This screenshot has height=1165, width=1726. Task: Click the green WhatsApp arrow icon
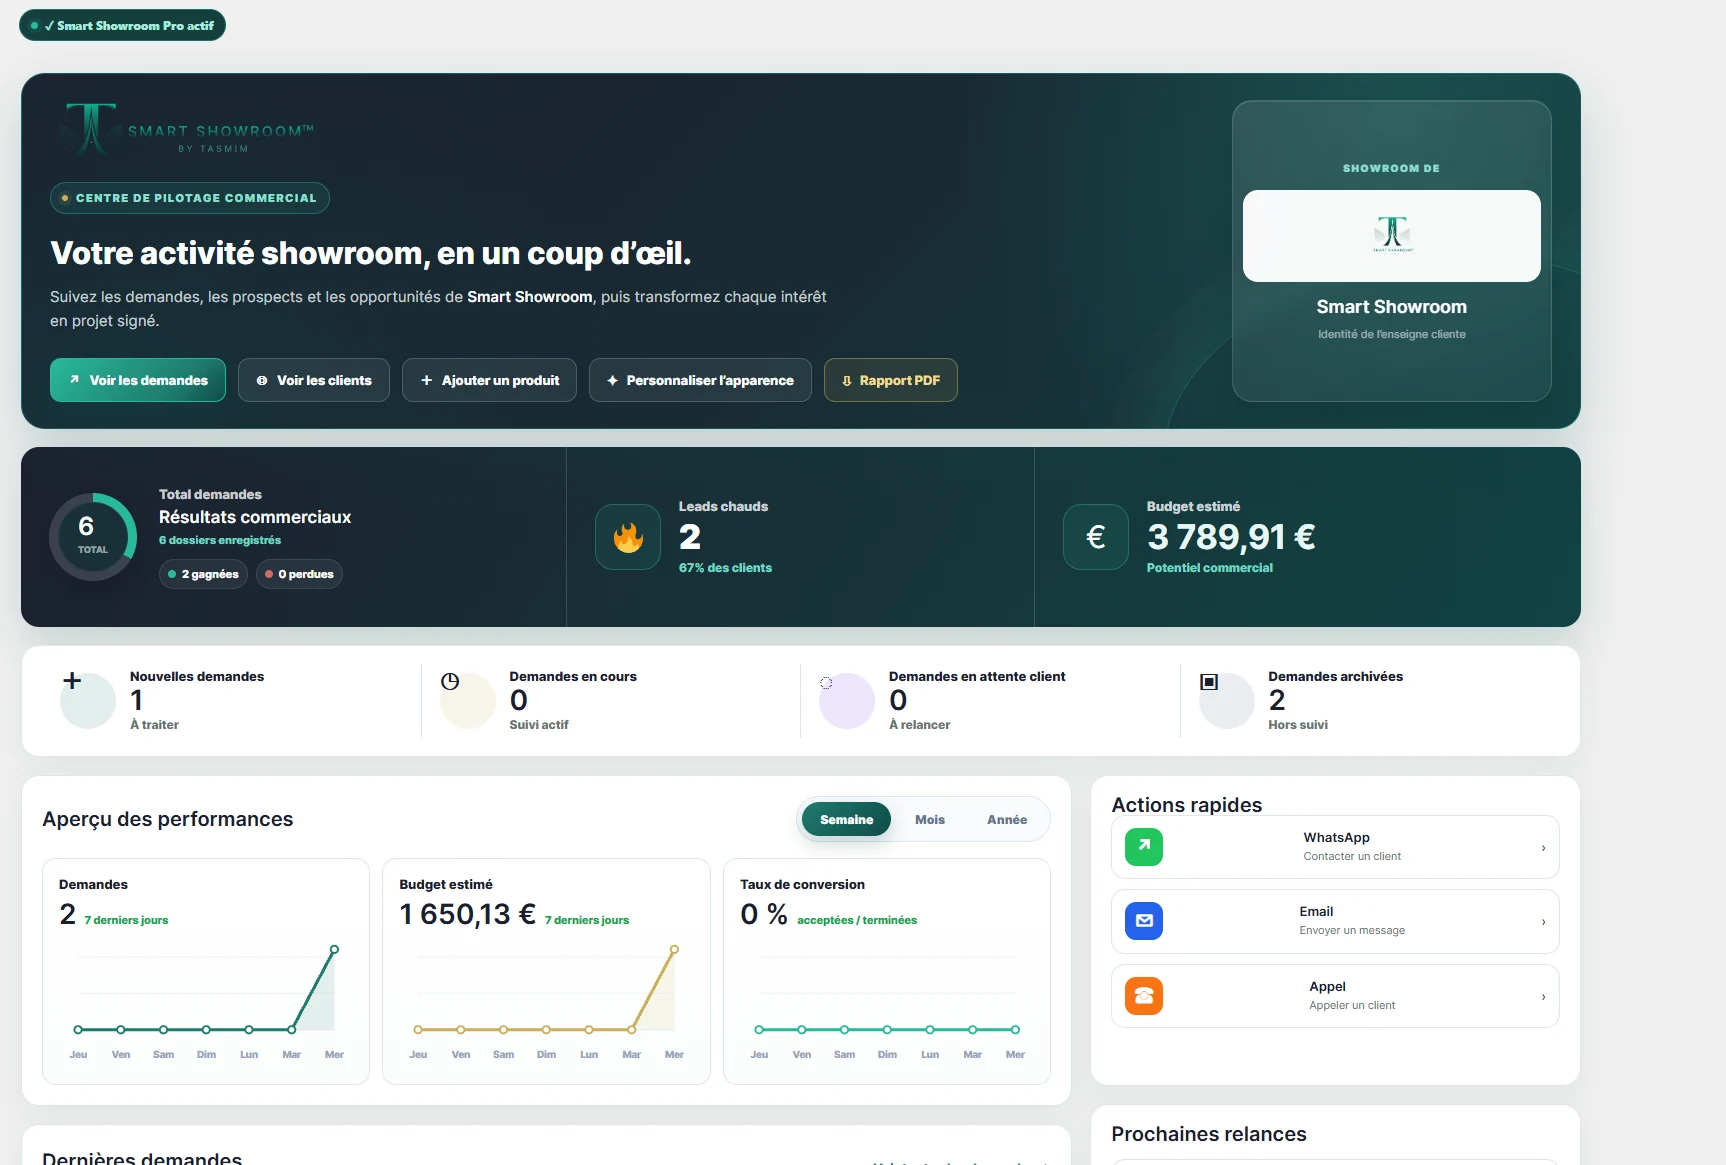1144,847
